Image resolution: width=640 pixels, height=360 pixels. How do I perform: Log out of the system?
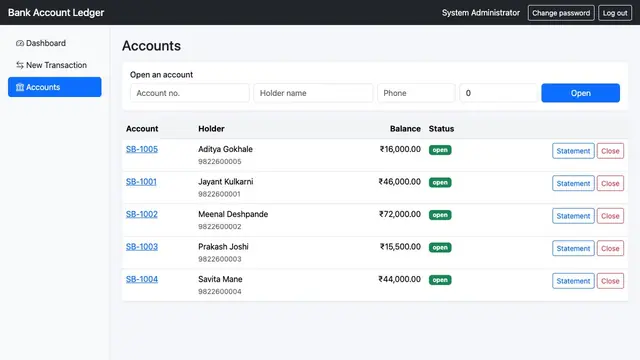tap(615, 13)
